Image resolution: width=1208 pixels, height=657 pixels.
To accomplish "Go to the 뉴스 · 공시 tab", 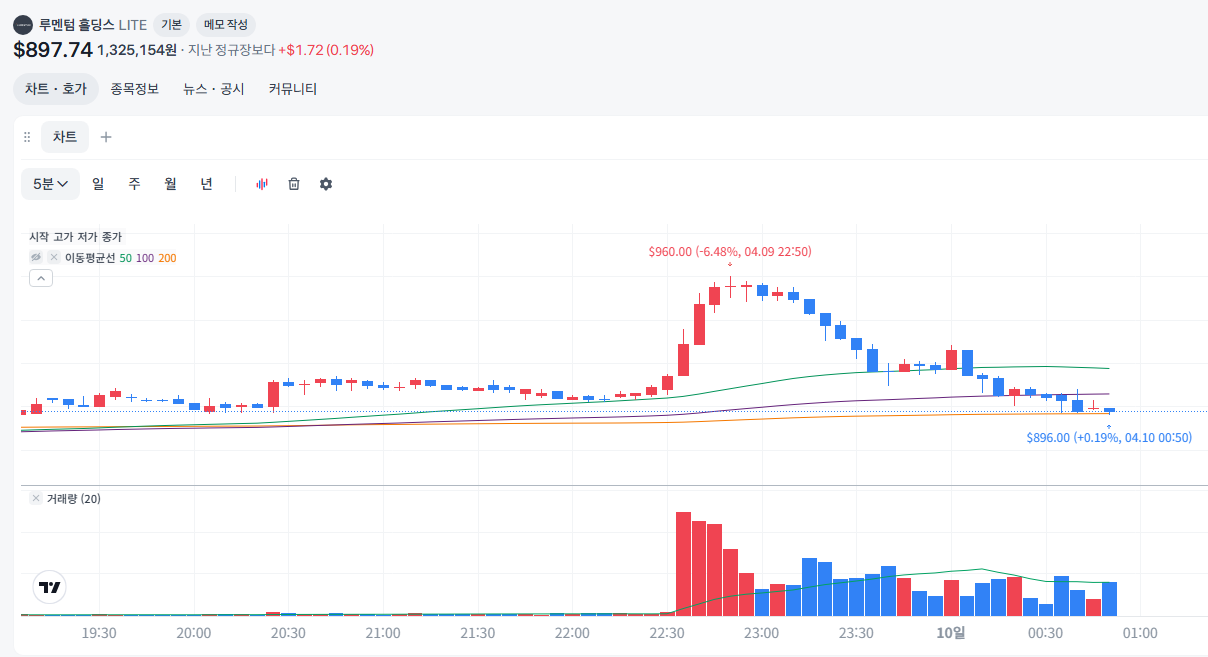I will [213, 89].
